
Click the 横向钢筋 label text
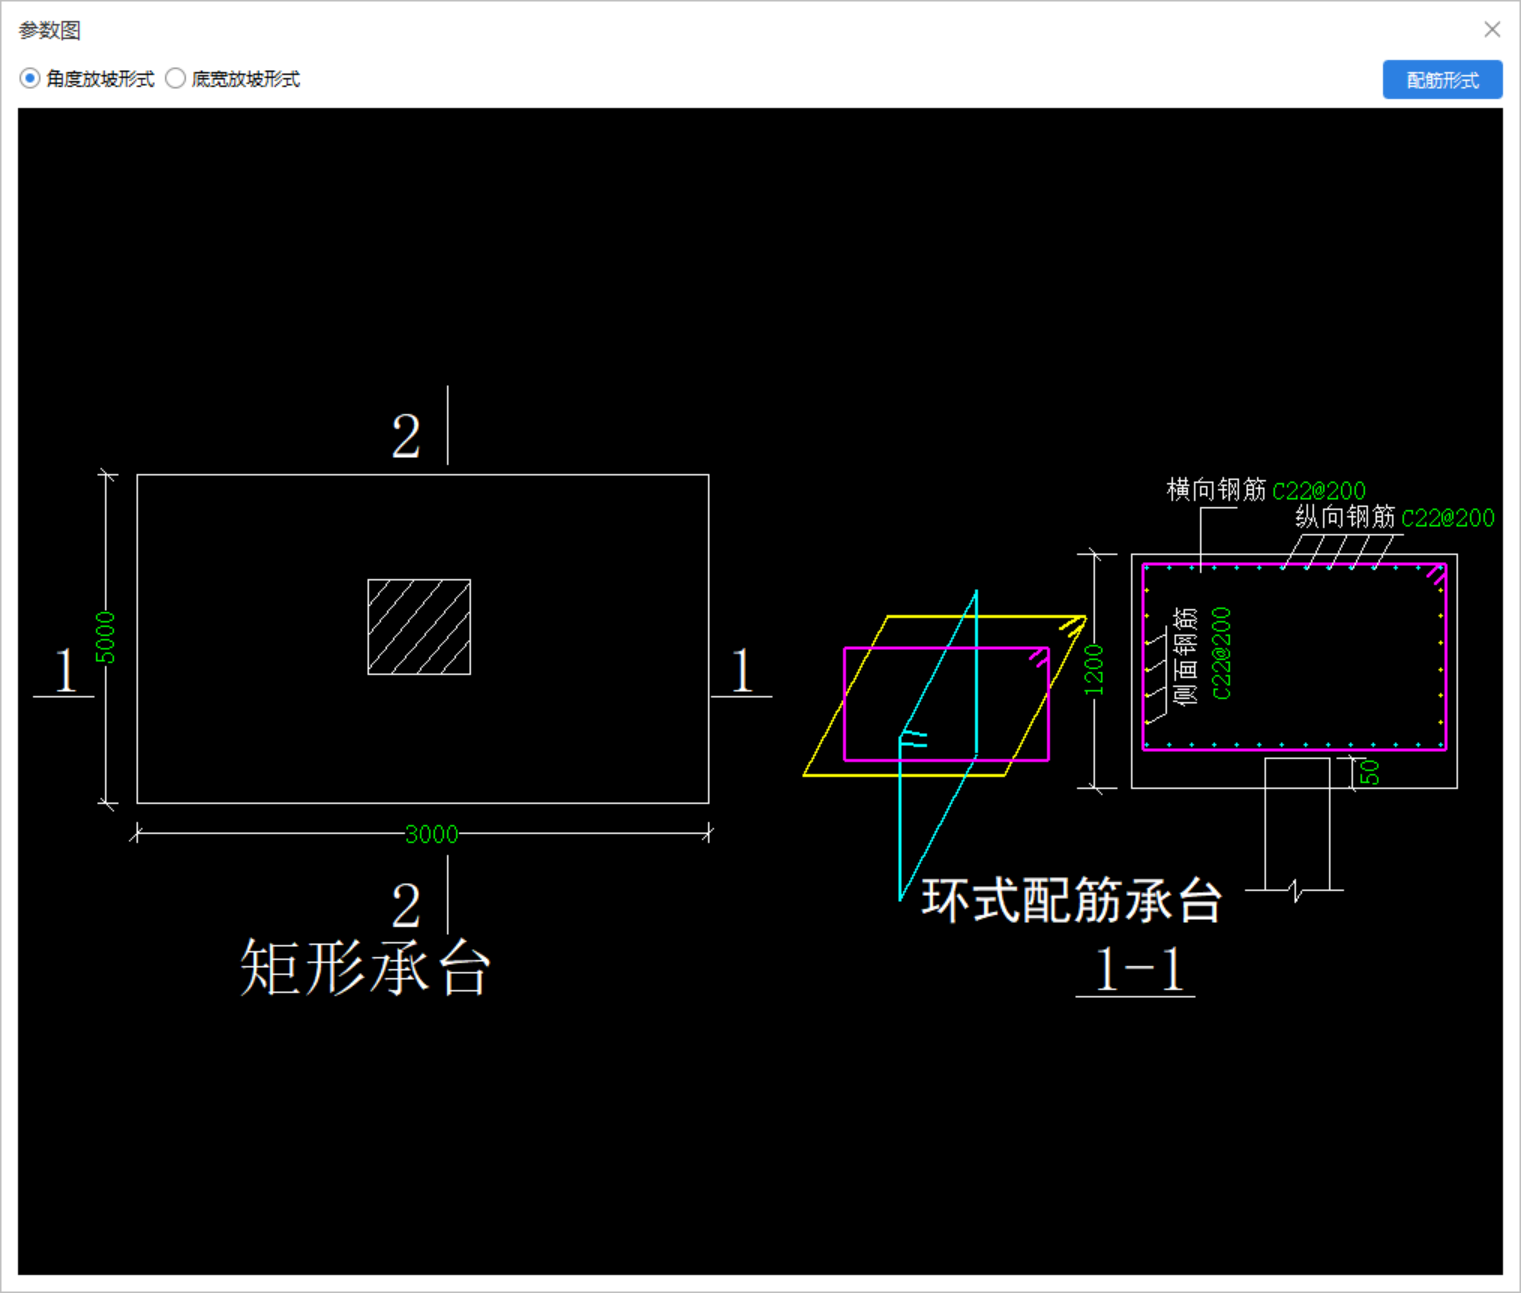click(x=1217, y=490)
